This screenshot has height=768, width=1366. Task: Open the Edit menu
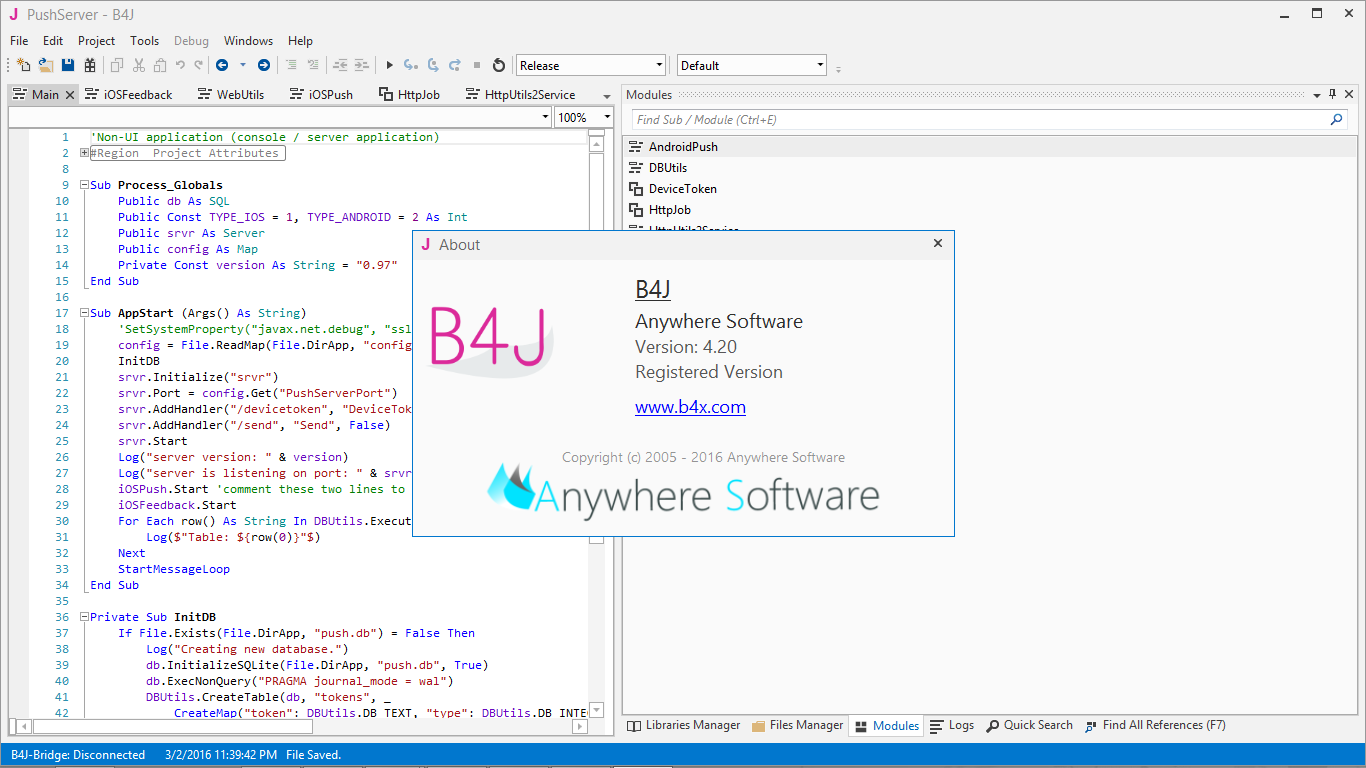[x=53, y=41]
